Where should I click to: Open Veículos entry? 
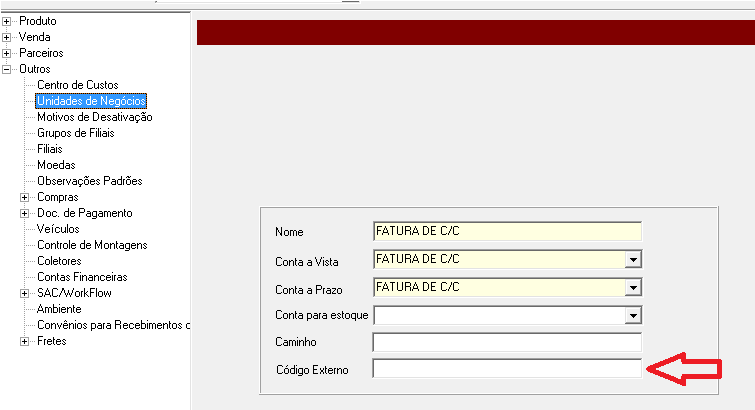coord(58,228)
